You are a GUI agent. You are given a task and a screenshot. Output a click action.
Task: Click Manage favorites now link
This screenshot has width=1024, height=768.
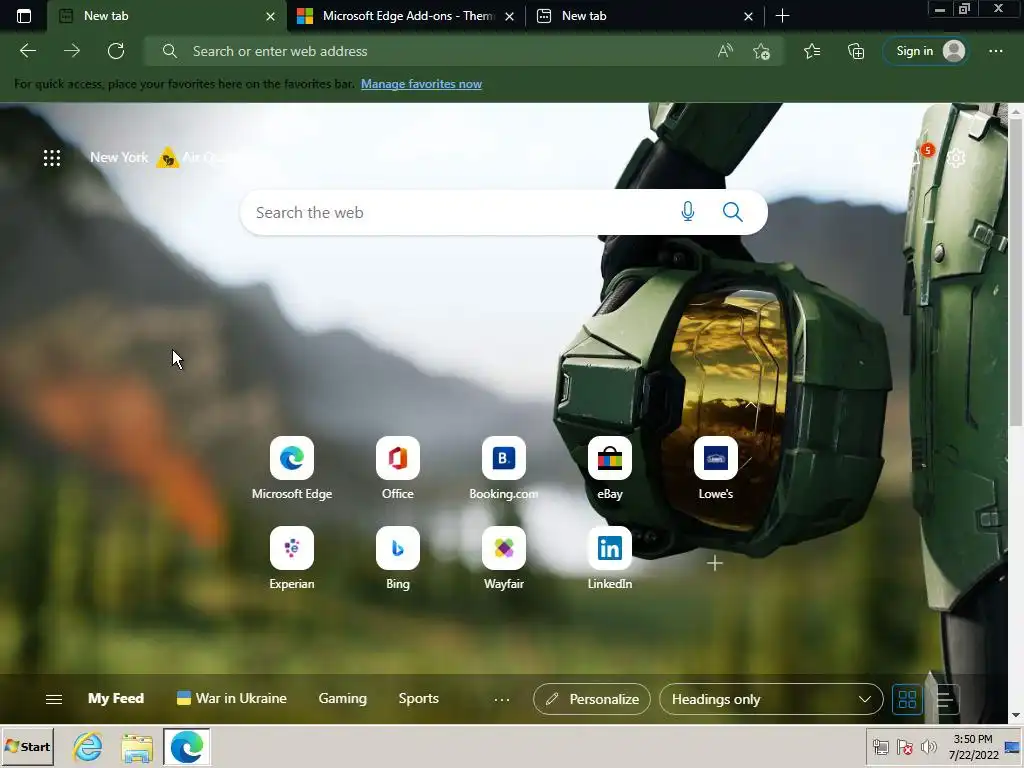tap(421, 84)
